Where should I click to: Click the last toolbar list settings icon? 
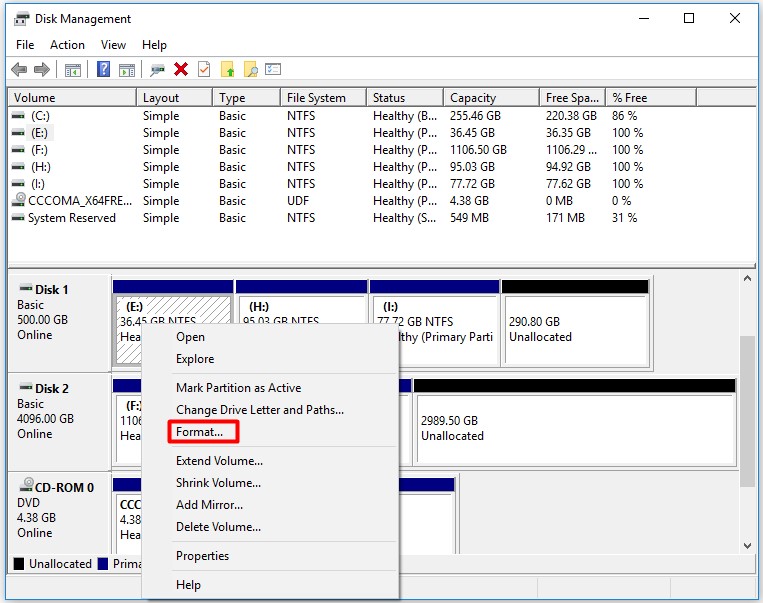pos(273,69)
